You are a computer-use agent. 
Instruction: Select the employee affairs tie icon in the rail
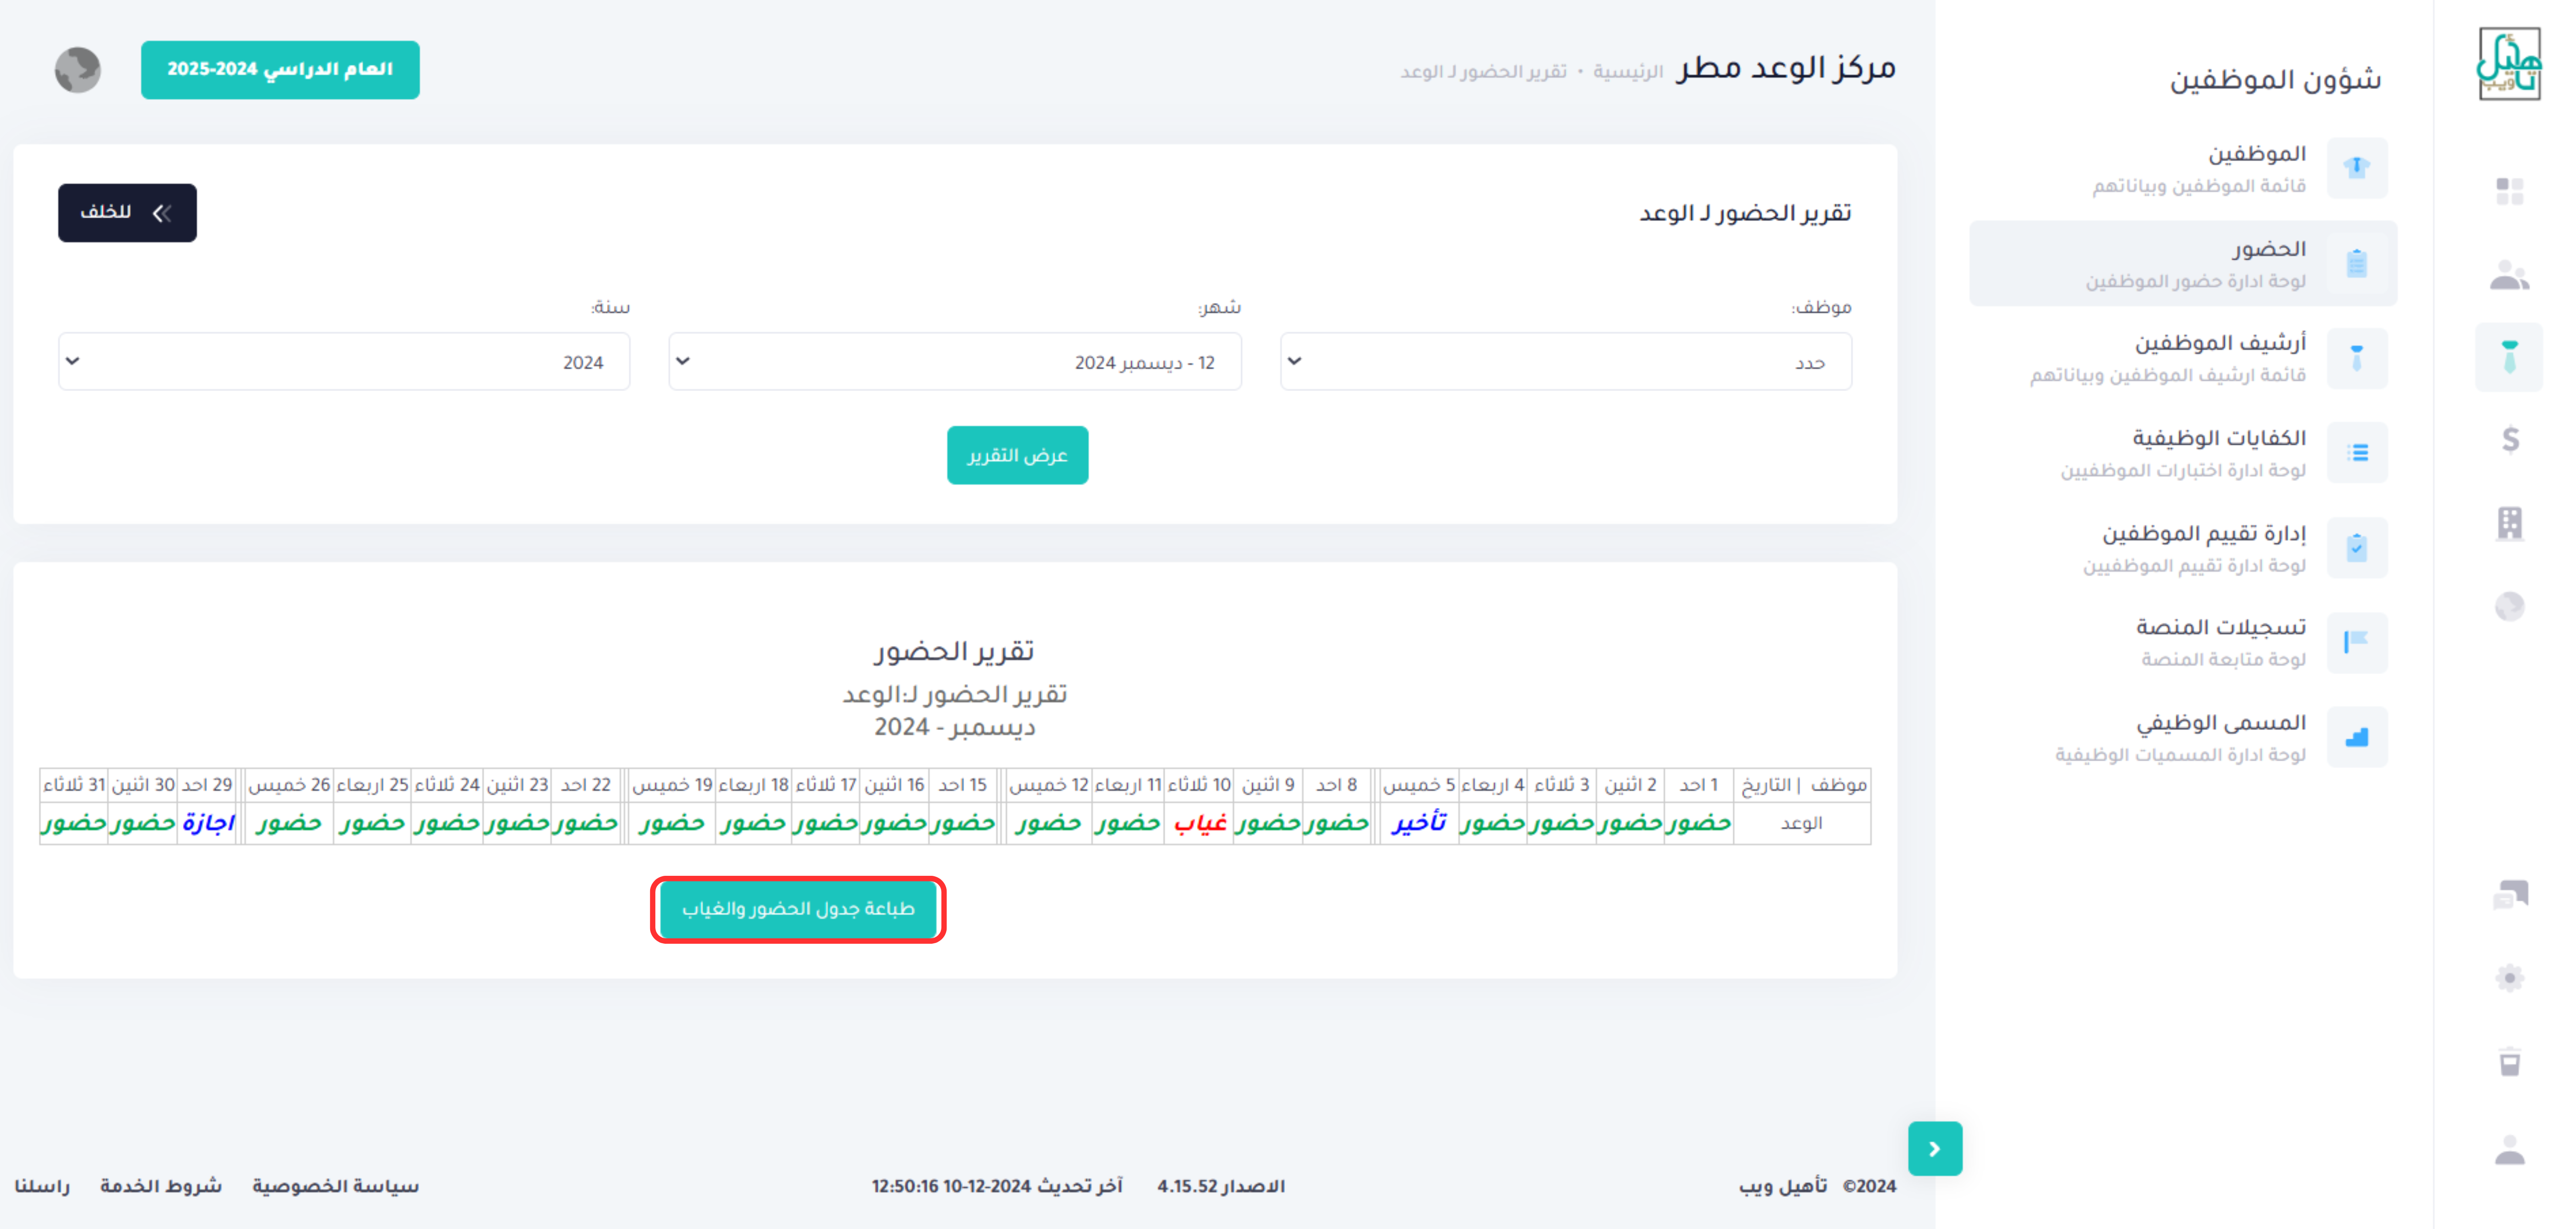coord(2509,357)
